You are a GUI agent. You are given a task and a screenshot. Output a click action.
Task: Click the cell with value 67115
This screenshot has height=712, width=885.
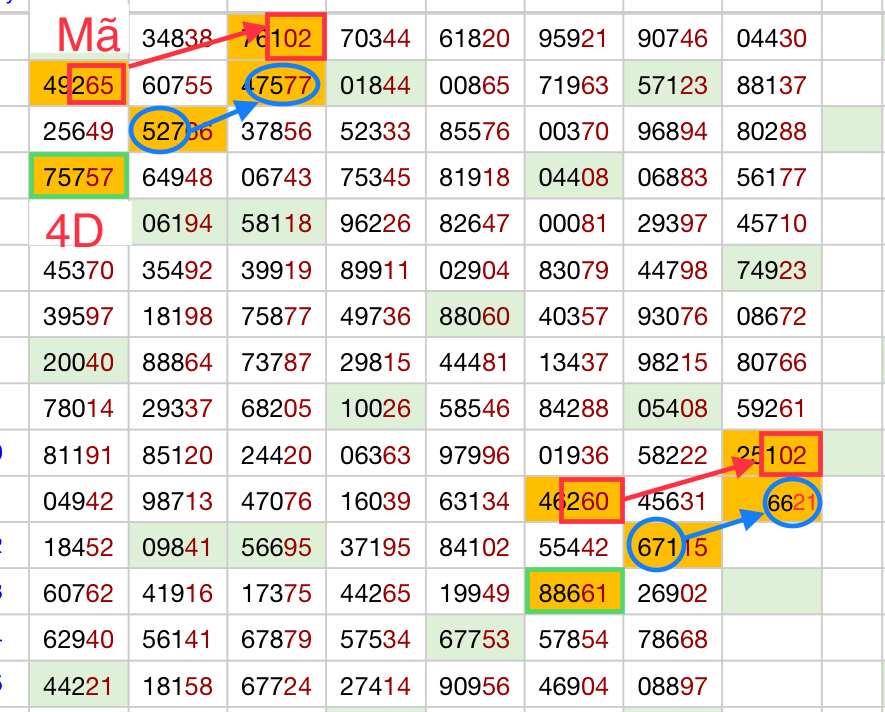[x=673, y=547]
